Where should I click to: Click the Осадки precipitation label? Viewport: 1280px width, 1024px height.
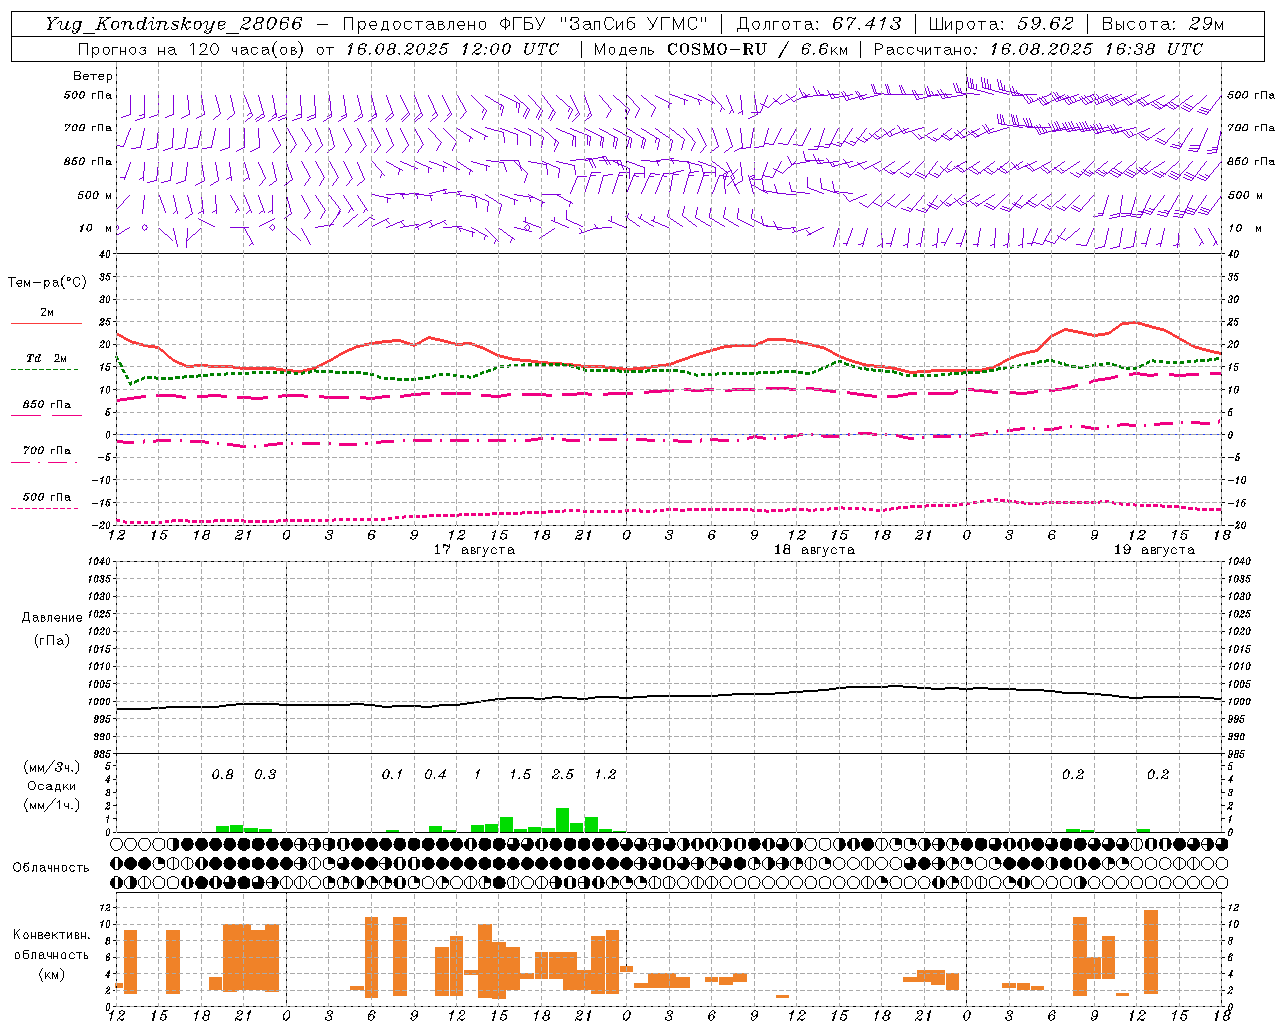(x=52, y=786)
